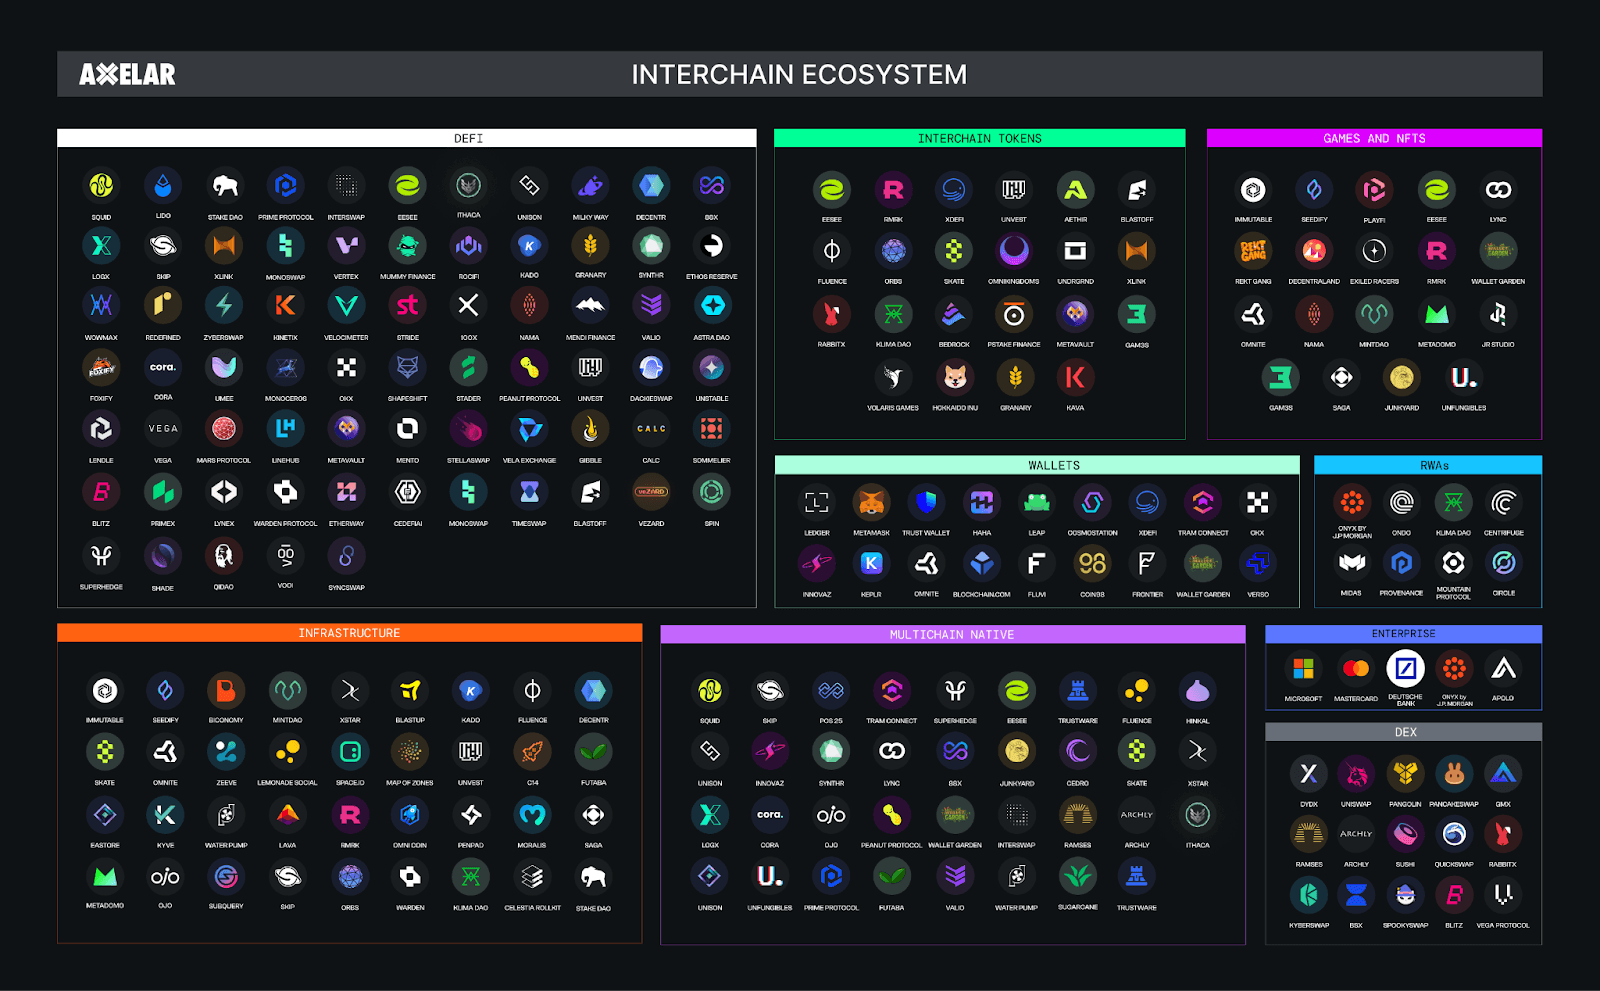Select the Trust Wallet shield icon
Image resolution: width=1600 pixels, height=991 pixels.
coord(926,503)
